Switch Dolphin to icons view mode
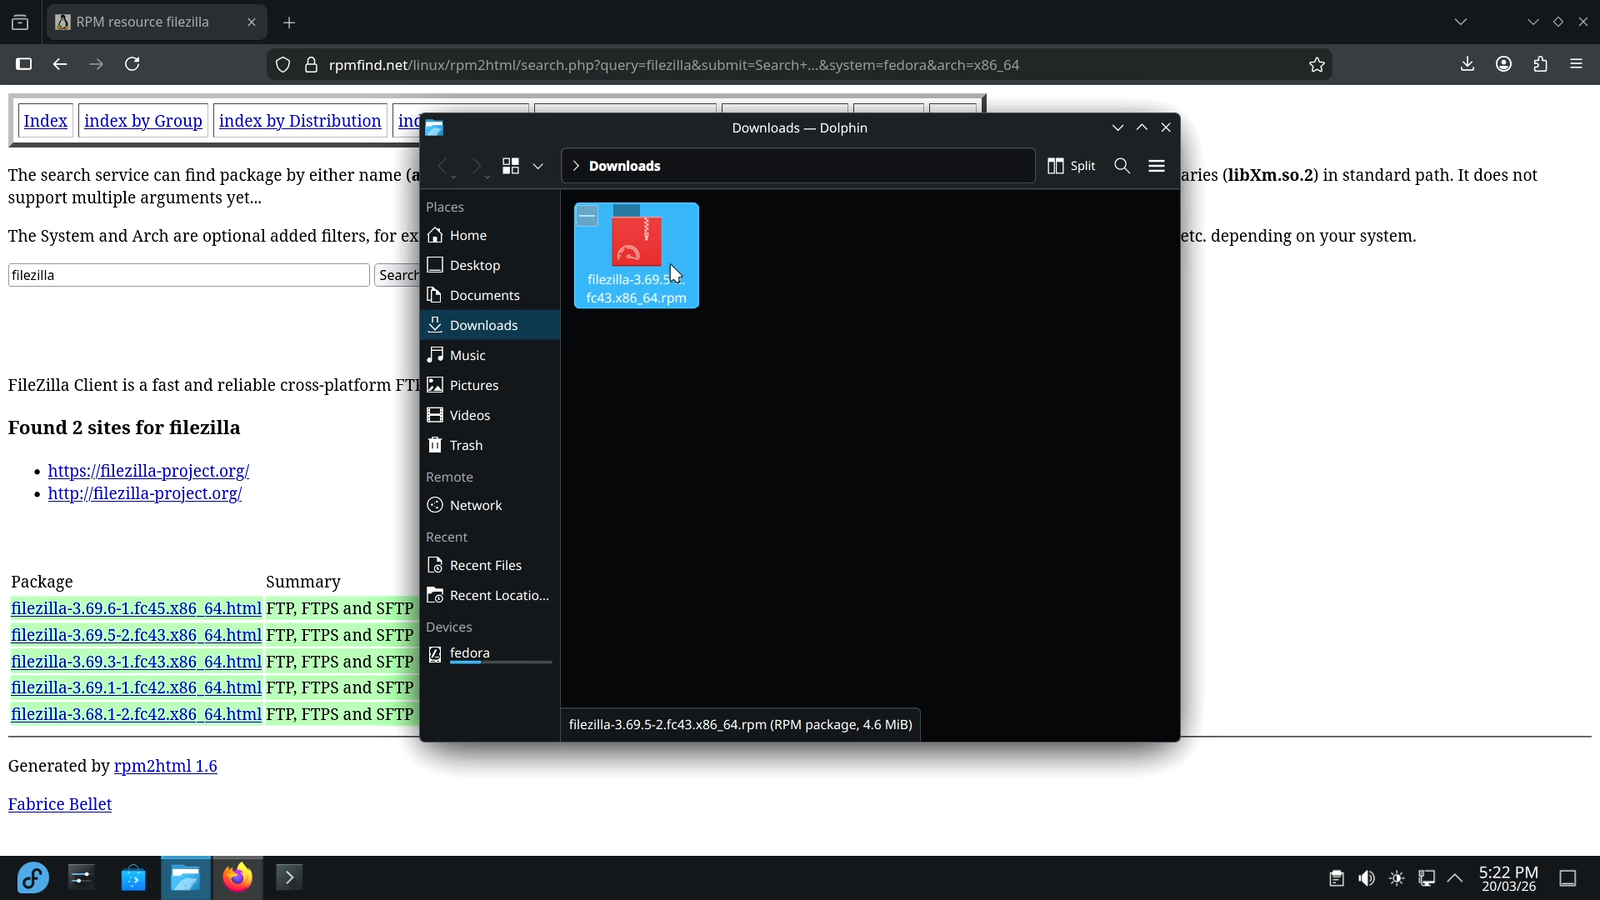Viewport: 1600px width, 900px height. coord(511,166)
